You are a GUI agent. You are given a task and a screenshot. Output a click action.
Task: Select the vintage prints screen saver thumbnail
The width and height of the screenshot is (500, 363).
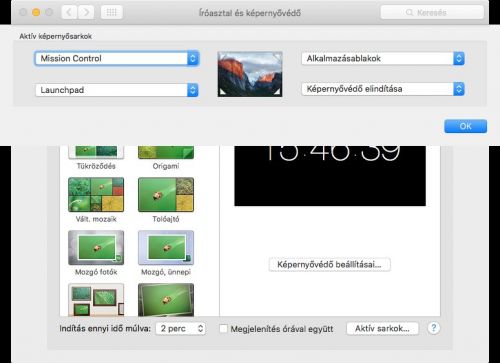(x=166, y=300)
